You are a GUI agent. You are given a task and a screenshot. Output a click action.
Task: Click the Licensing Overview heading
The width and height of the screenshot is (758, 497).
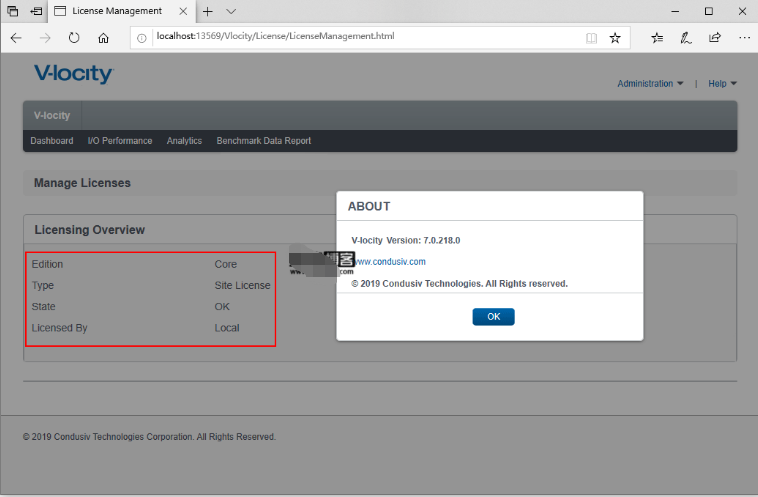tap(89, 230)
